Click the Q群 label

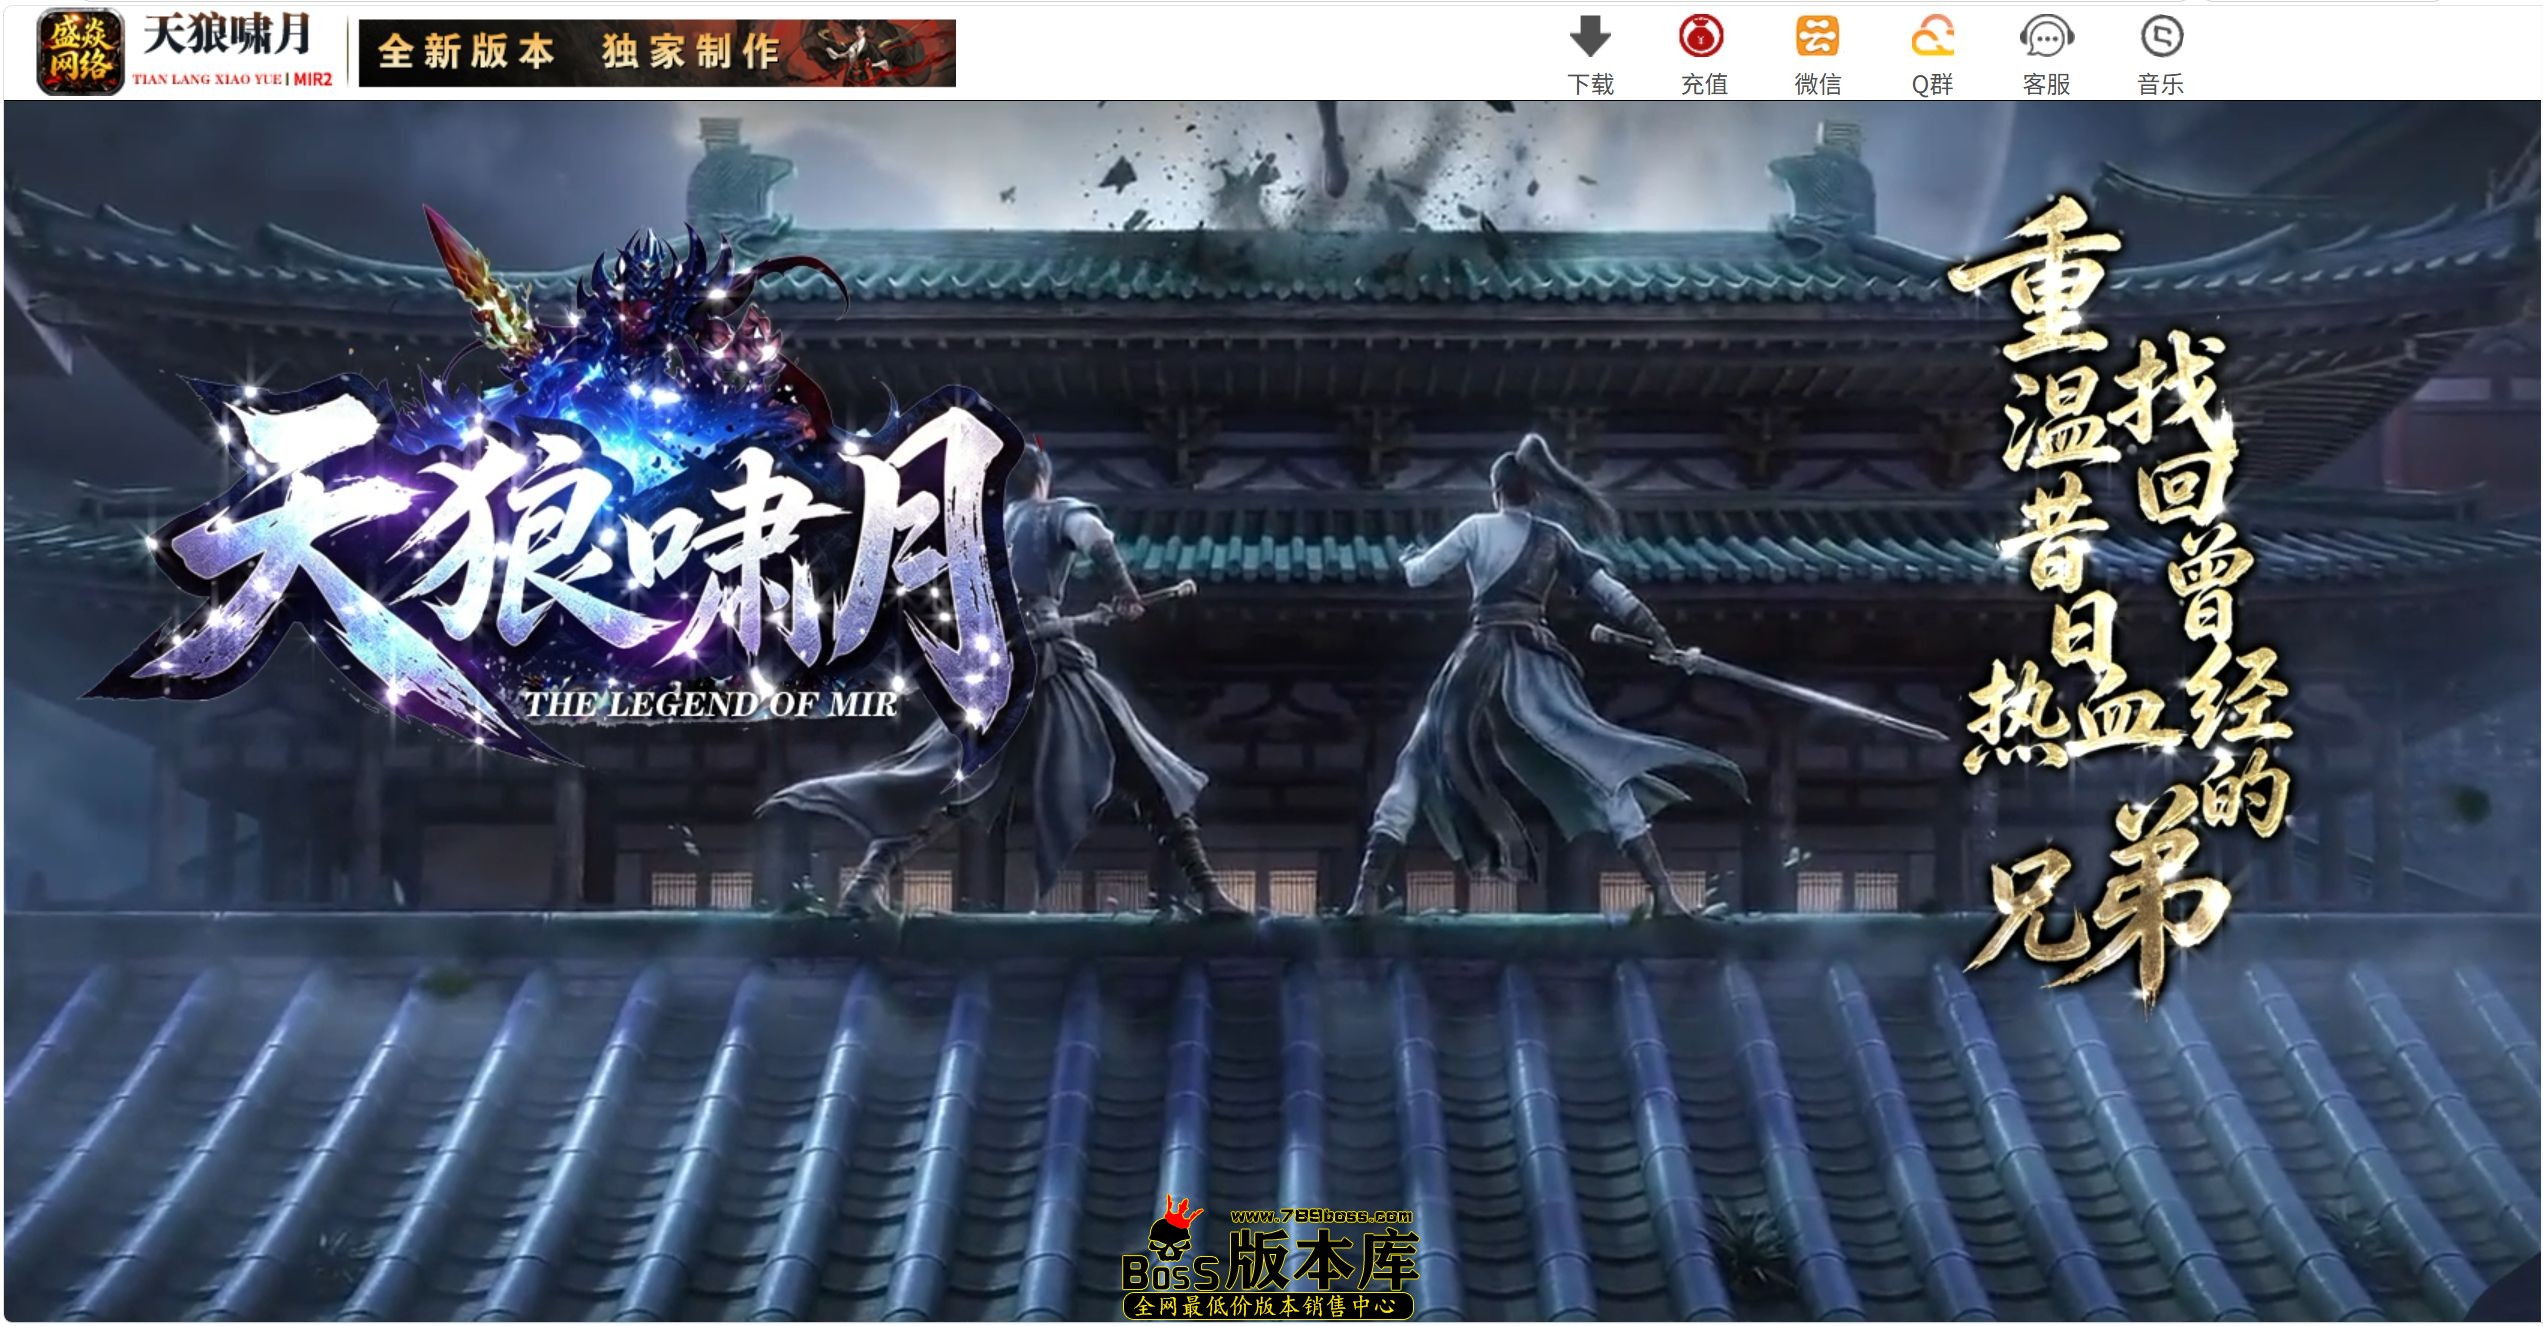point(1932,85)
